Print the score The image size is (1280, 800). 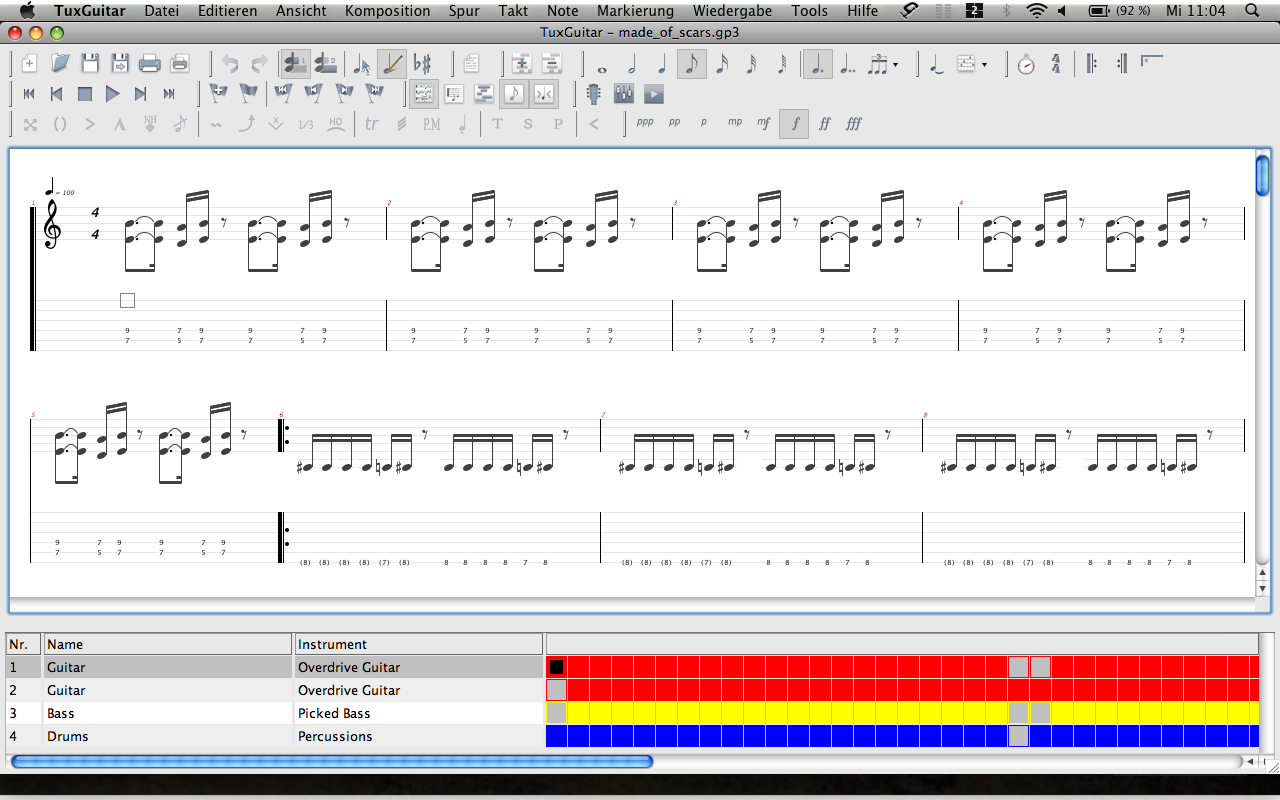click(x=150, y=64)
